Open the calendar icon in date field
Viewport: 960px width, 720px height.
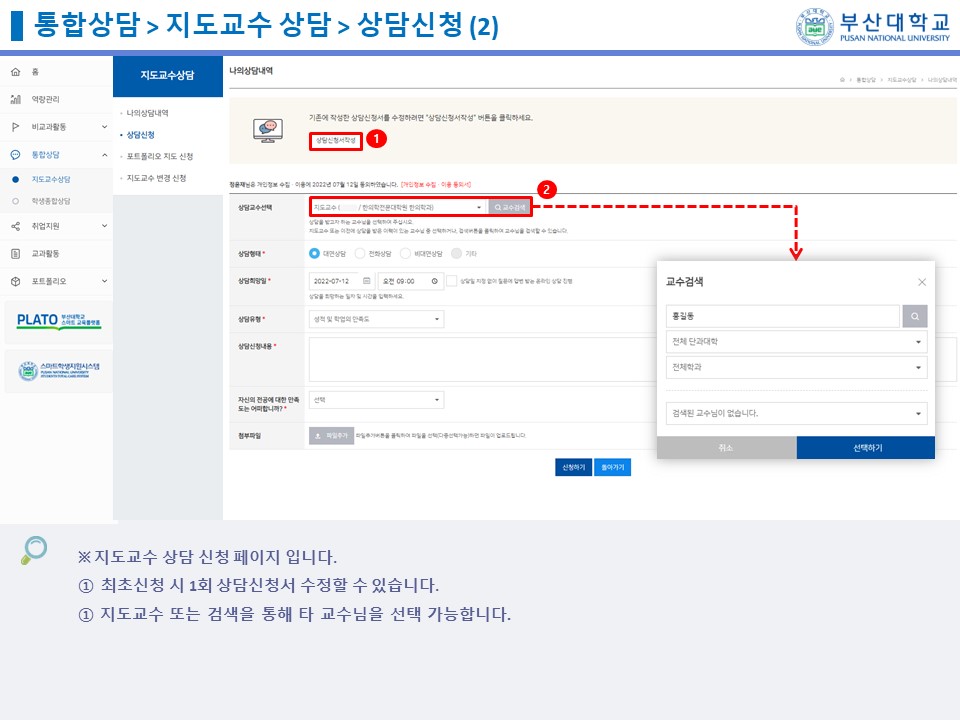[x=366, y=281]
